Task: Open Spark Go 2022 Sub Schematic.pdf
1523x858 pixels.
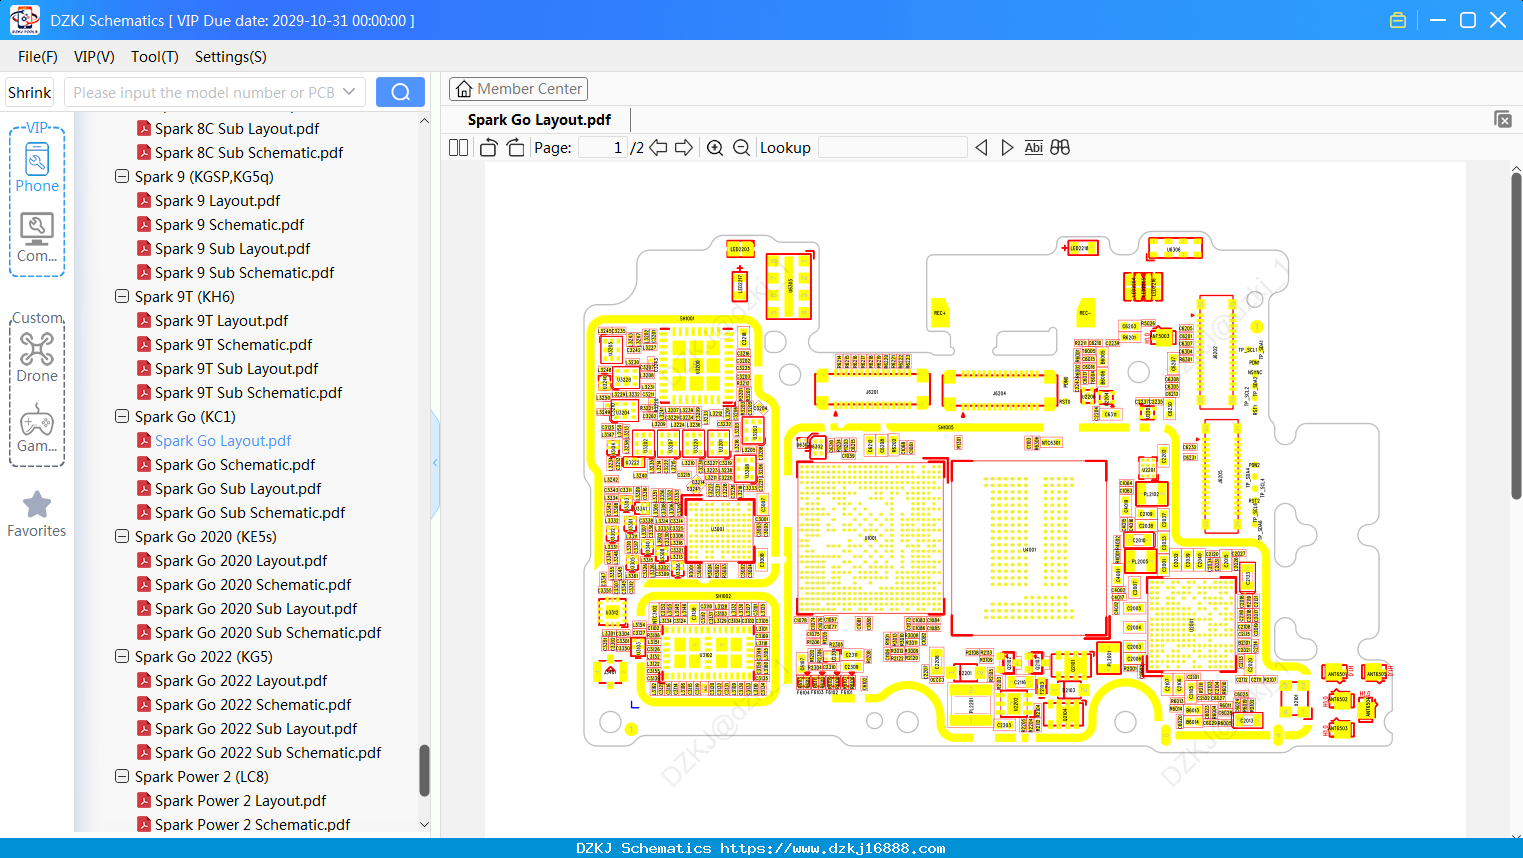Action: [x=268, y=752]
